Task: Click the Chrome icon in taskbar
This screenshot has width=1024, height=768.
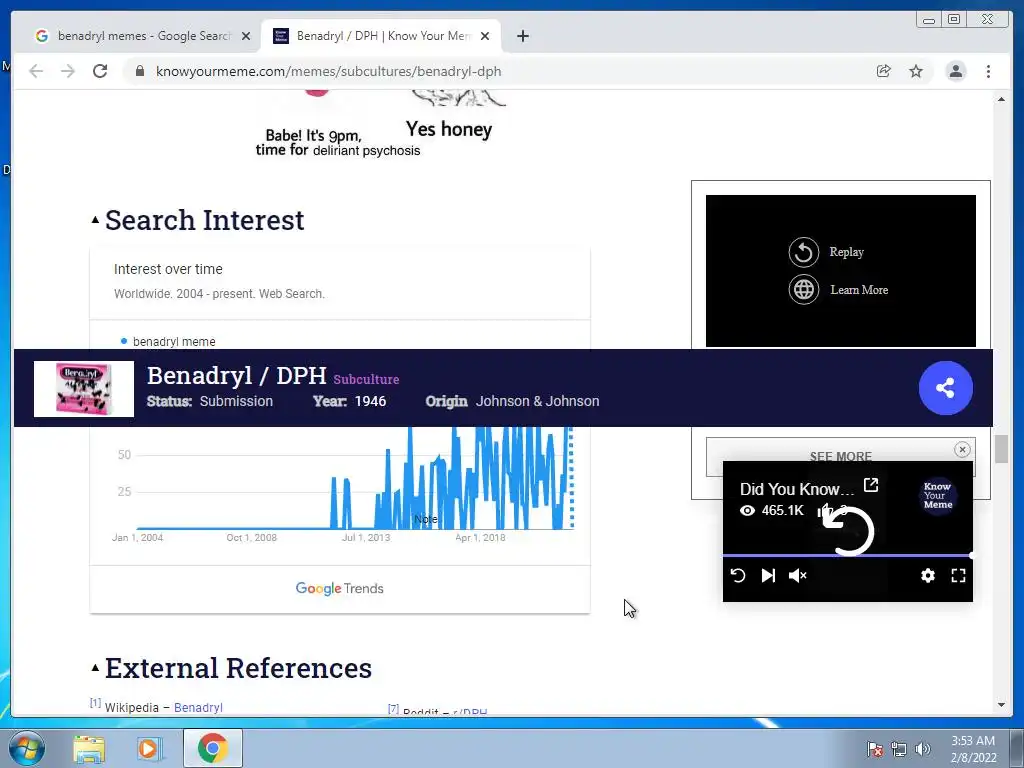Action: (x=213, y=748)
